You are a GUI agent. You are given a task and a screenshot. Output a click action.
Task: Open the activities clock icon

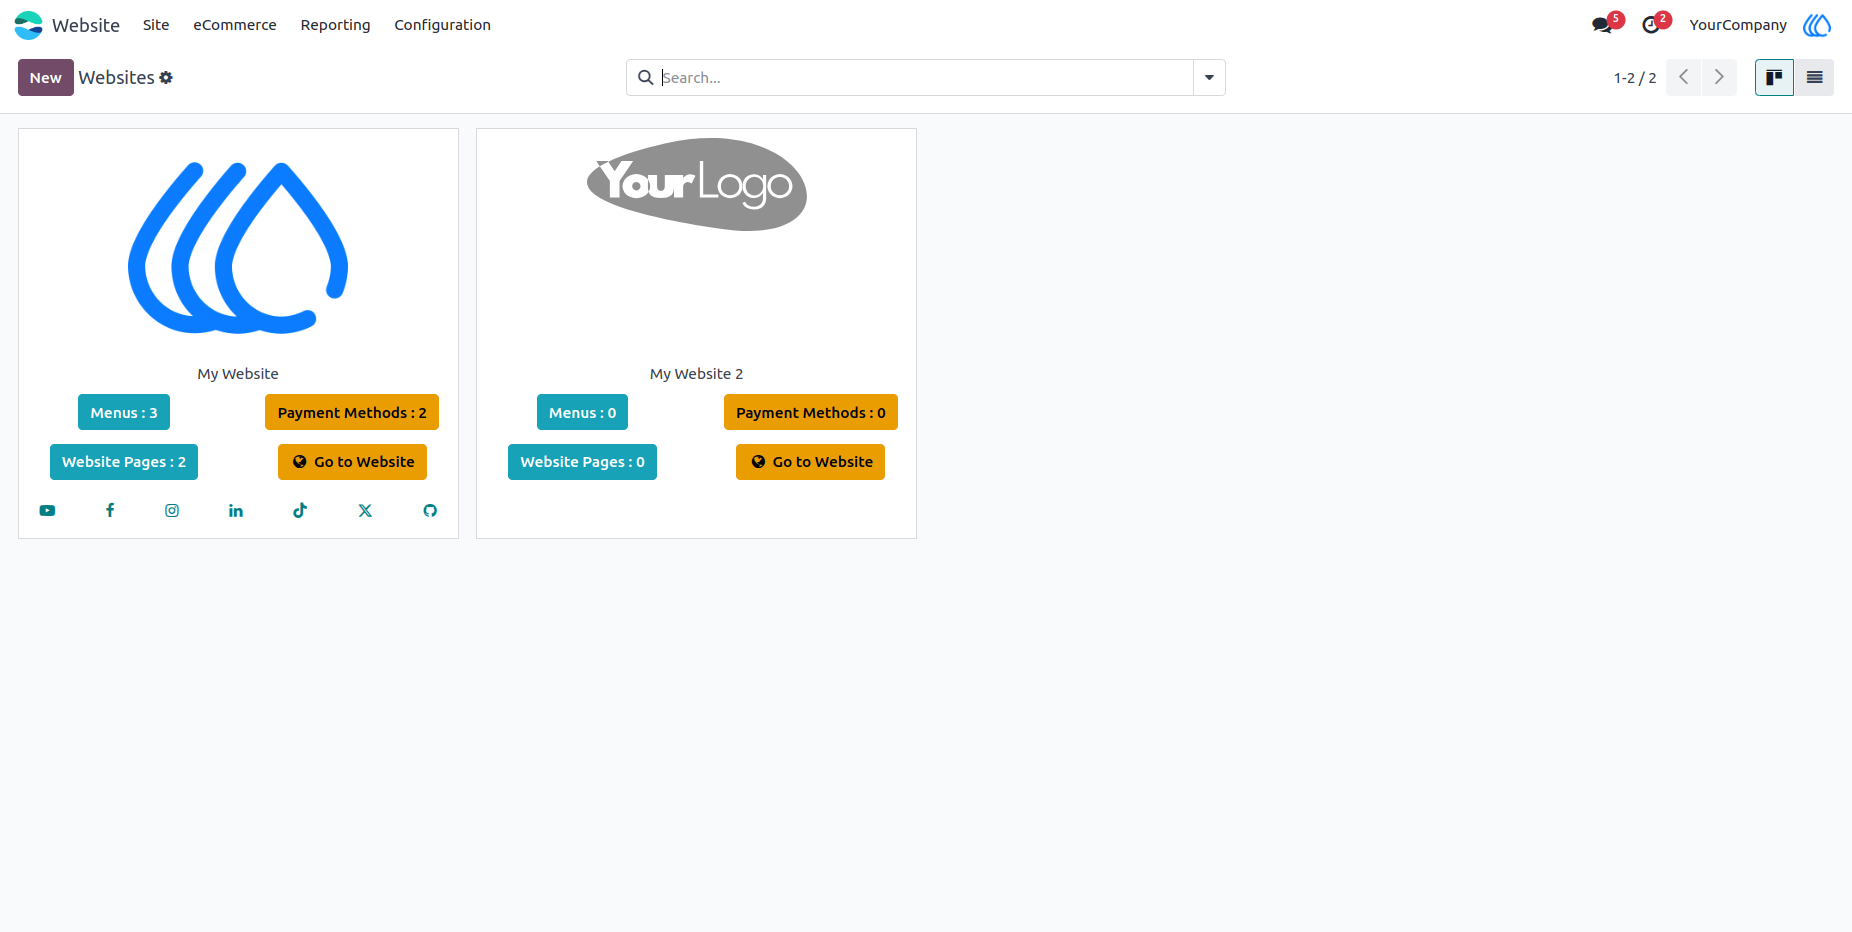pos(1651,25)
